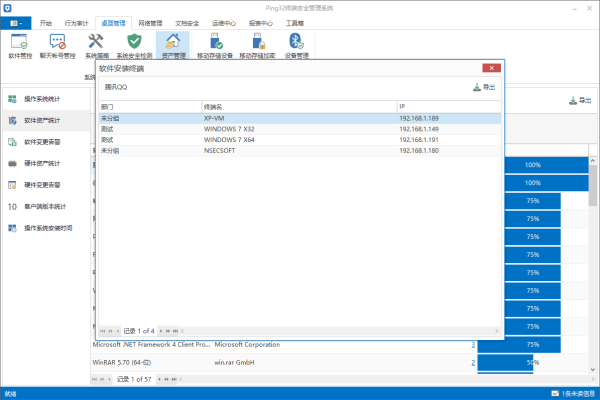
Task: Go to next record in dialog pager
Action: (x=161, y=331)
